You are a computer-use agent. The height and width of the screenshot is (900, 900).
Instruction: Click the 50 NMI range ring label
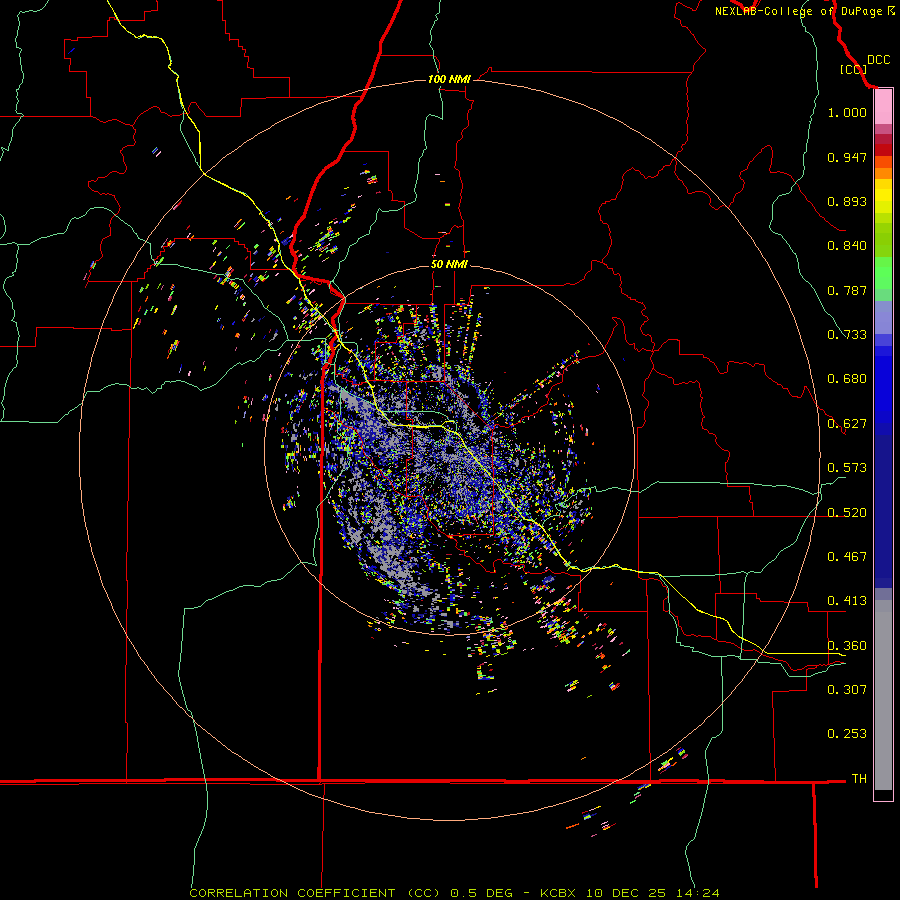(x=449, y=264)
